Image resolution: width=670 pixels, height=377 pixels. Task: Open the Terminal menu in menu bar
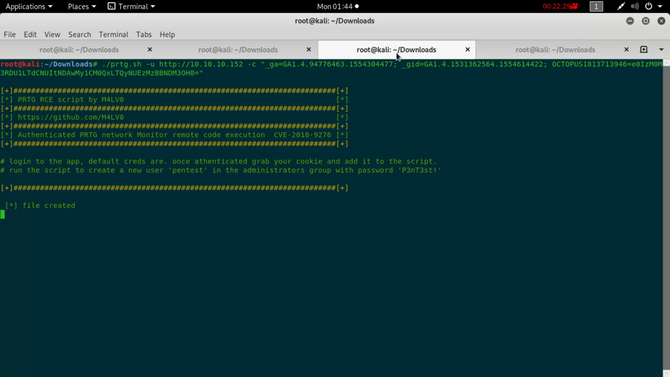pos(113,34)
